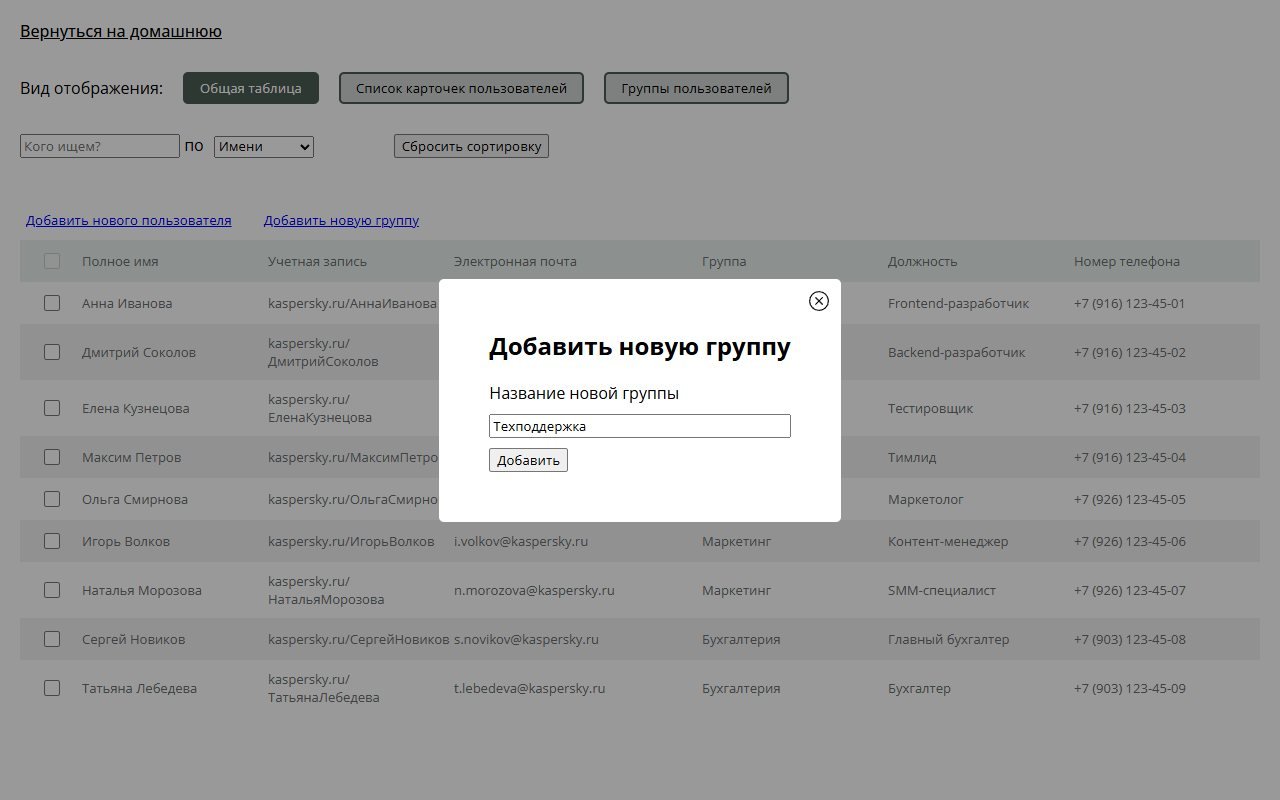This screenshot has height=800, width=1280.
Task: Open Добавить новую группу link
Action: (341, 220)
